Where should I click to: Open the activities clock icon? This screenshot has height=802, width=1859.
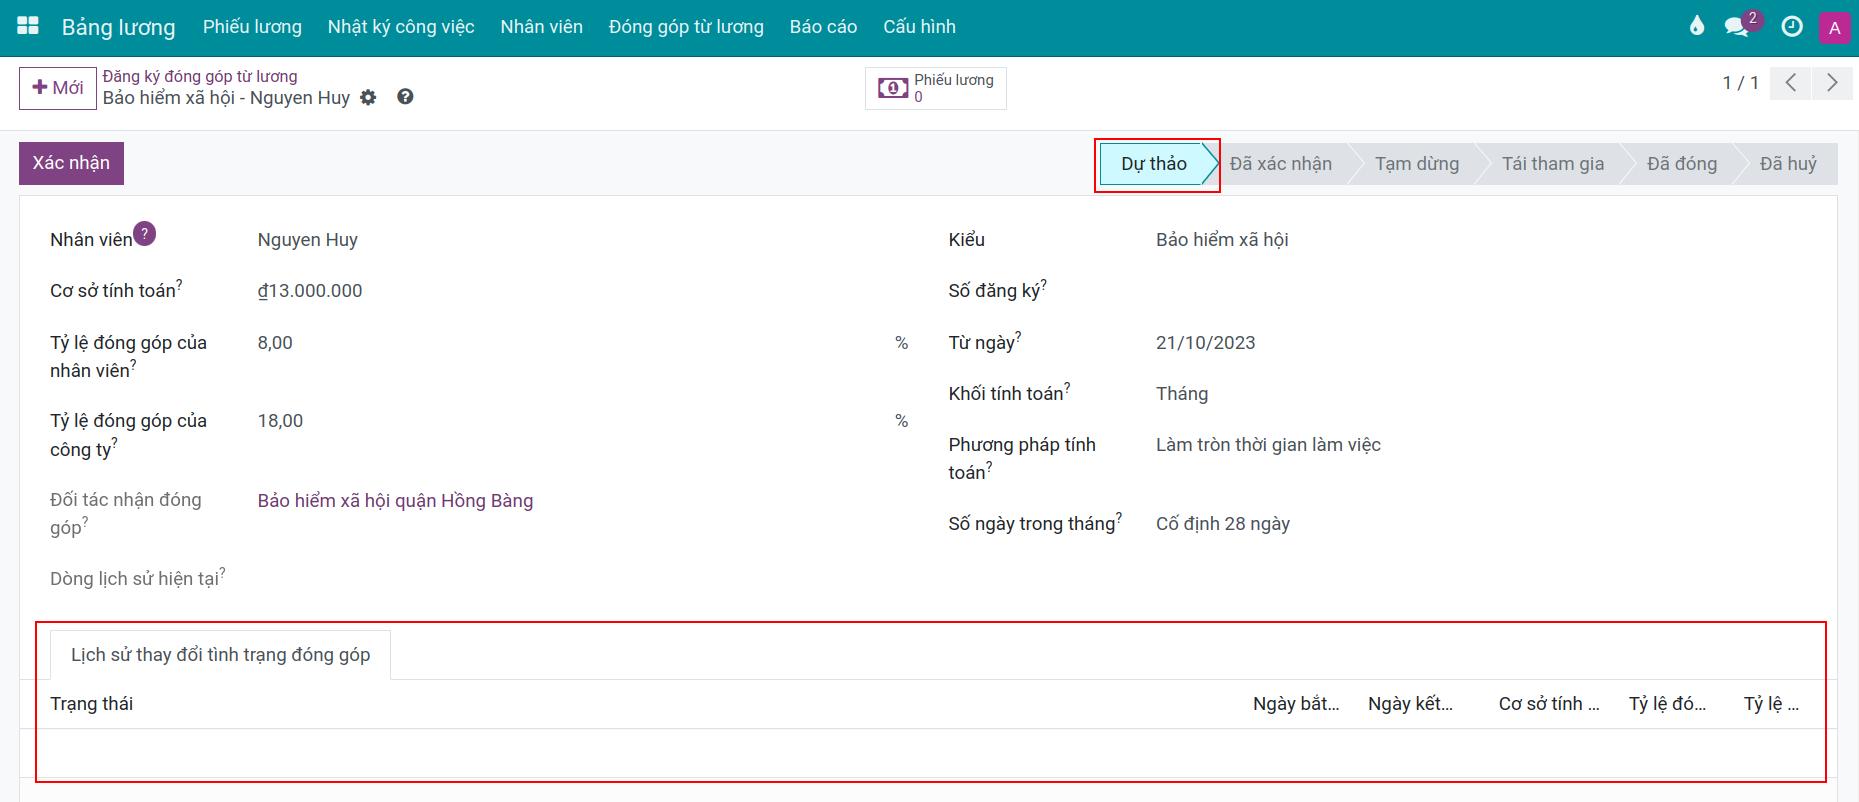pos(1792,27)
